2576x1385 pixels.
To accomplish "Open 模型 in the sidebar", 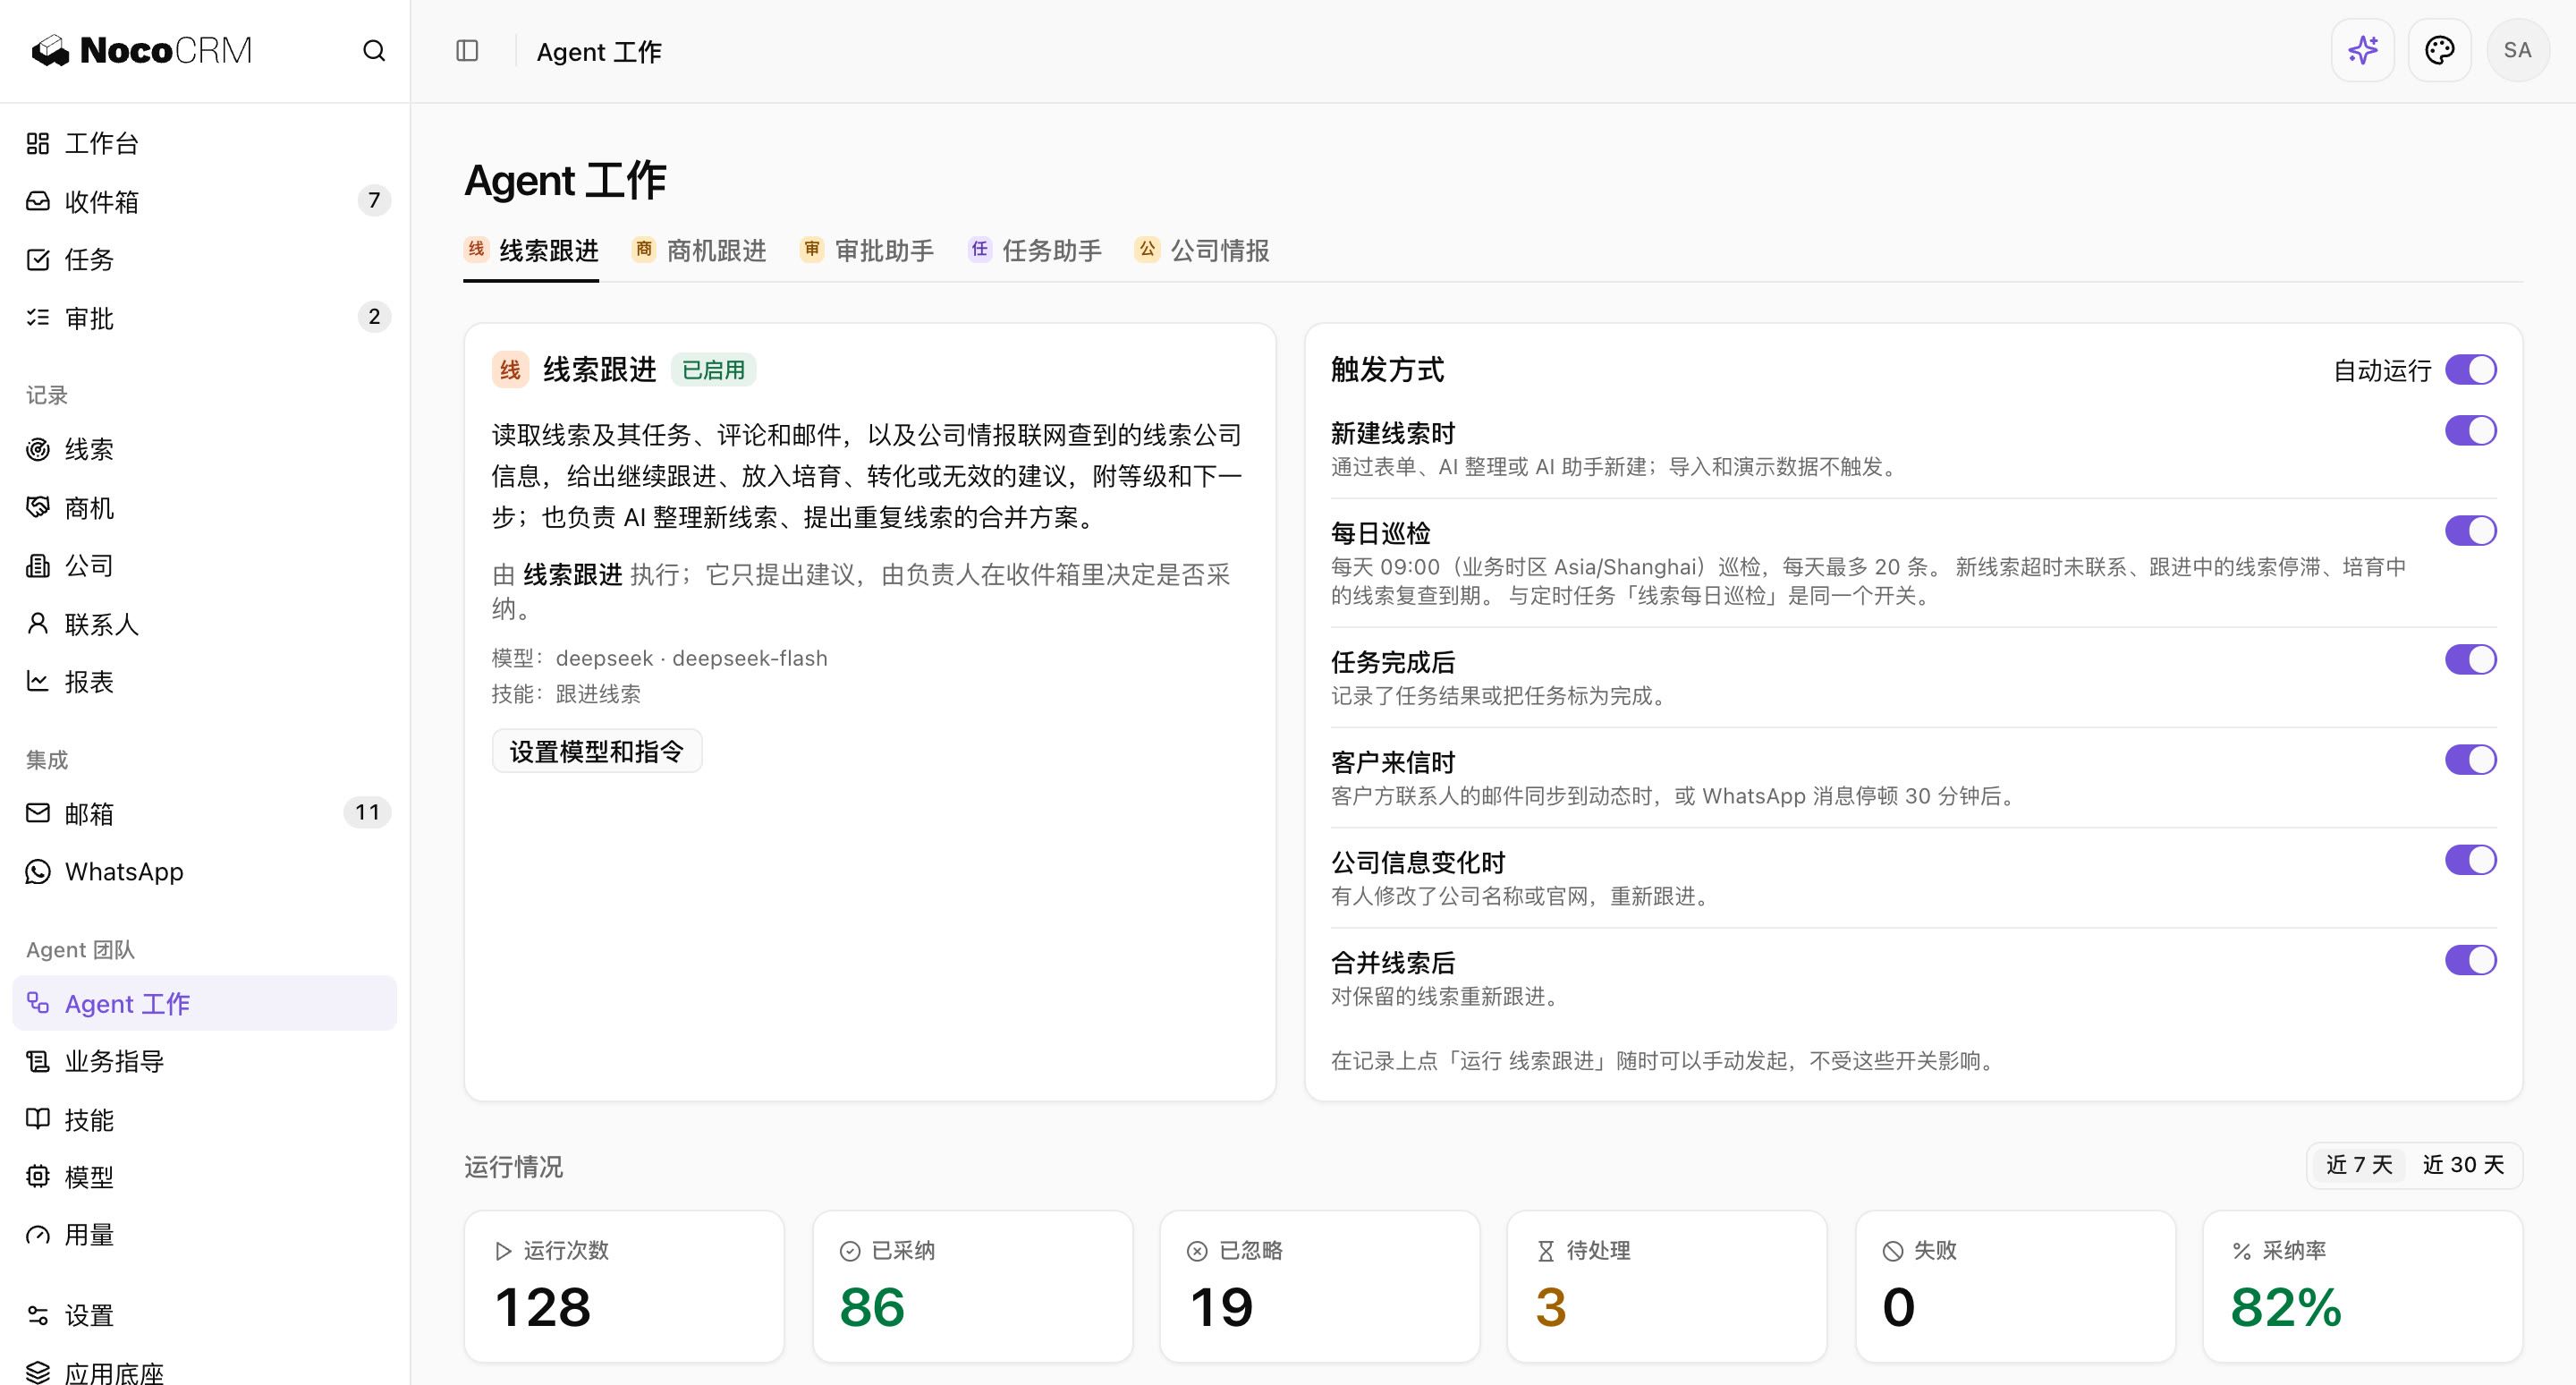I will pos(204,1177).
